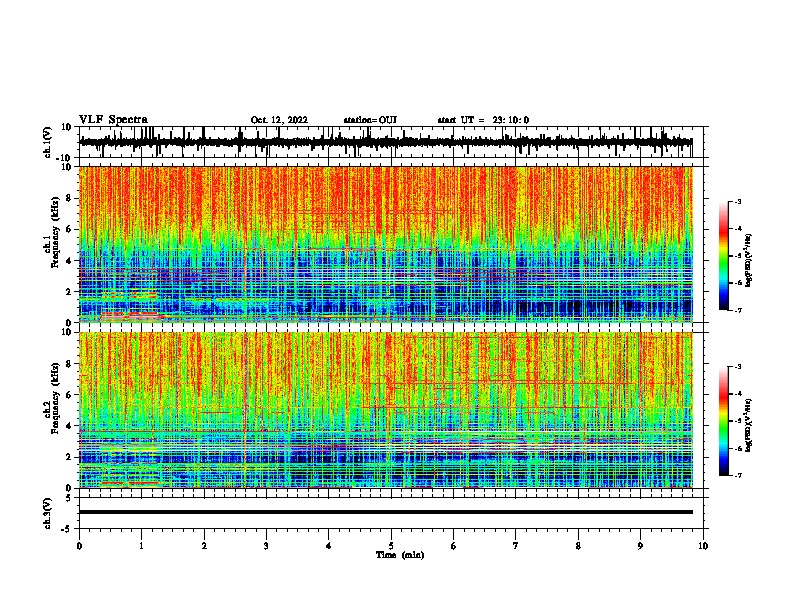Click time axis tick label "3"
This screenshot has height=612, width=792.
[266, 546]
